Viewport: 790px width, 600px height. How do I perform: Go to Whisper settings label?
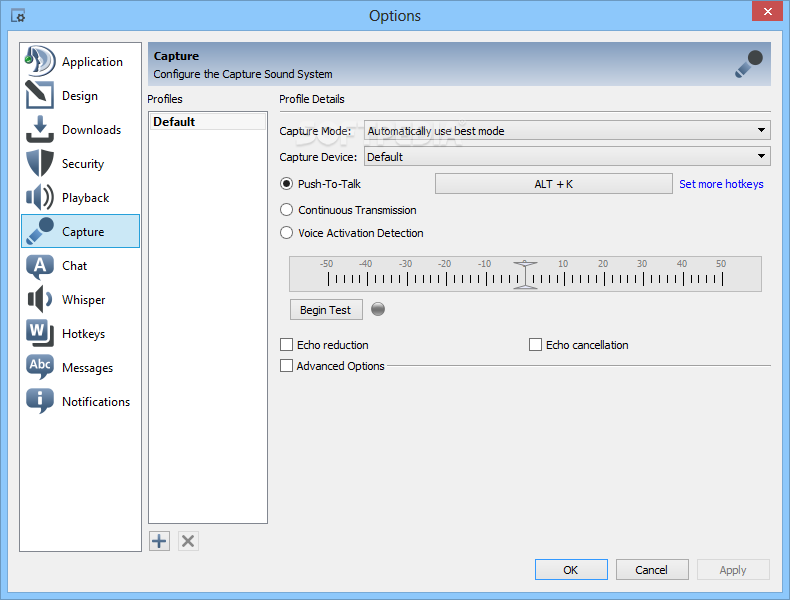coord(83,300)
